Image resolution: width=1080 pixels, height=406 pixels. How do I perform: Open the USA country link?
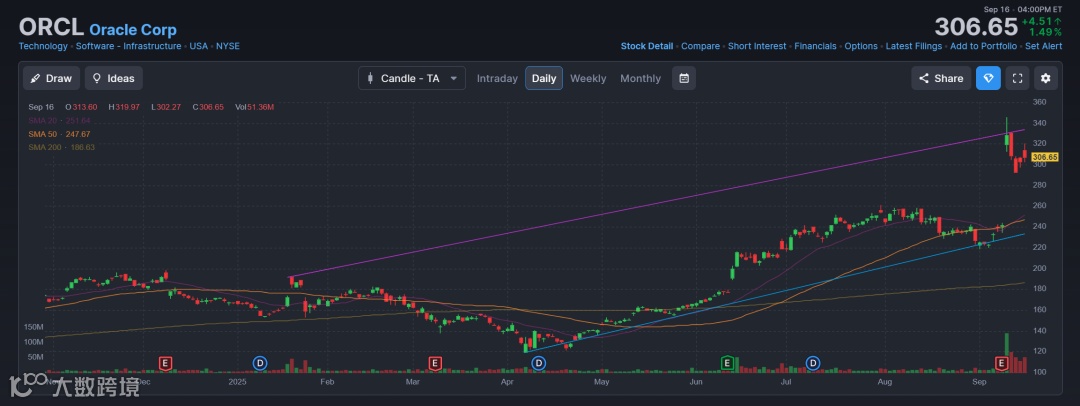198,46
